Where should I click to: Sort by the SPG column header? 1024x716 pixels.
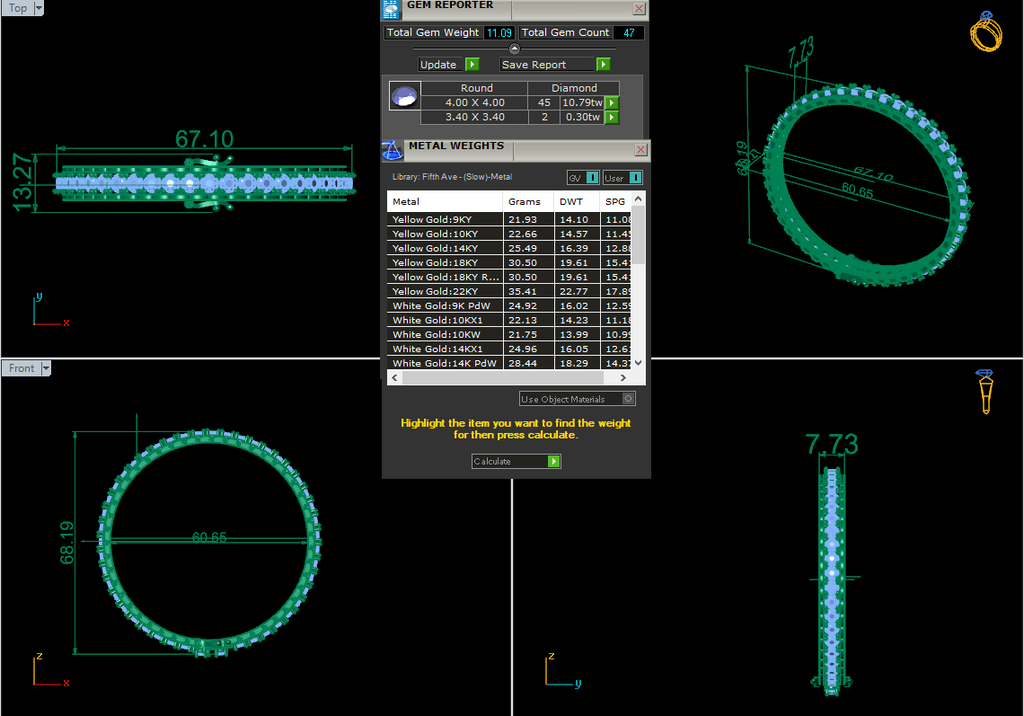615,201
